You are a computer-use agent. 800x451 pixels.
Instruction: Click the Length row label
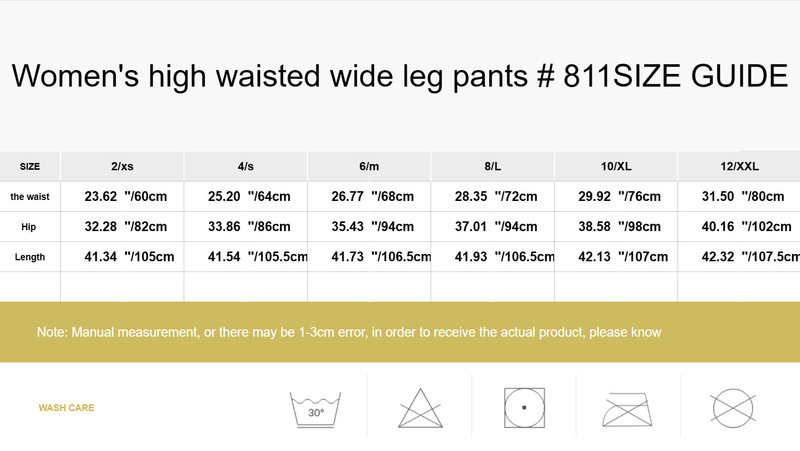[x=30, y=257]
